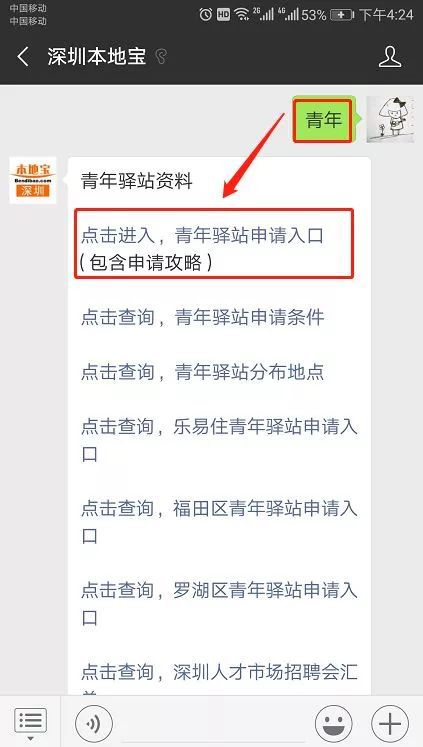
Task: Open the 福田区青年驿站申请入口 link
Action: click(x=219, y=522)
